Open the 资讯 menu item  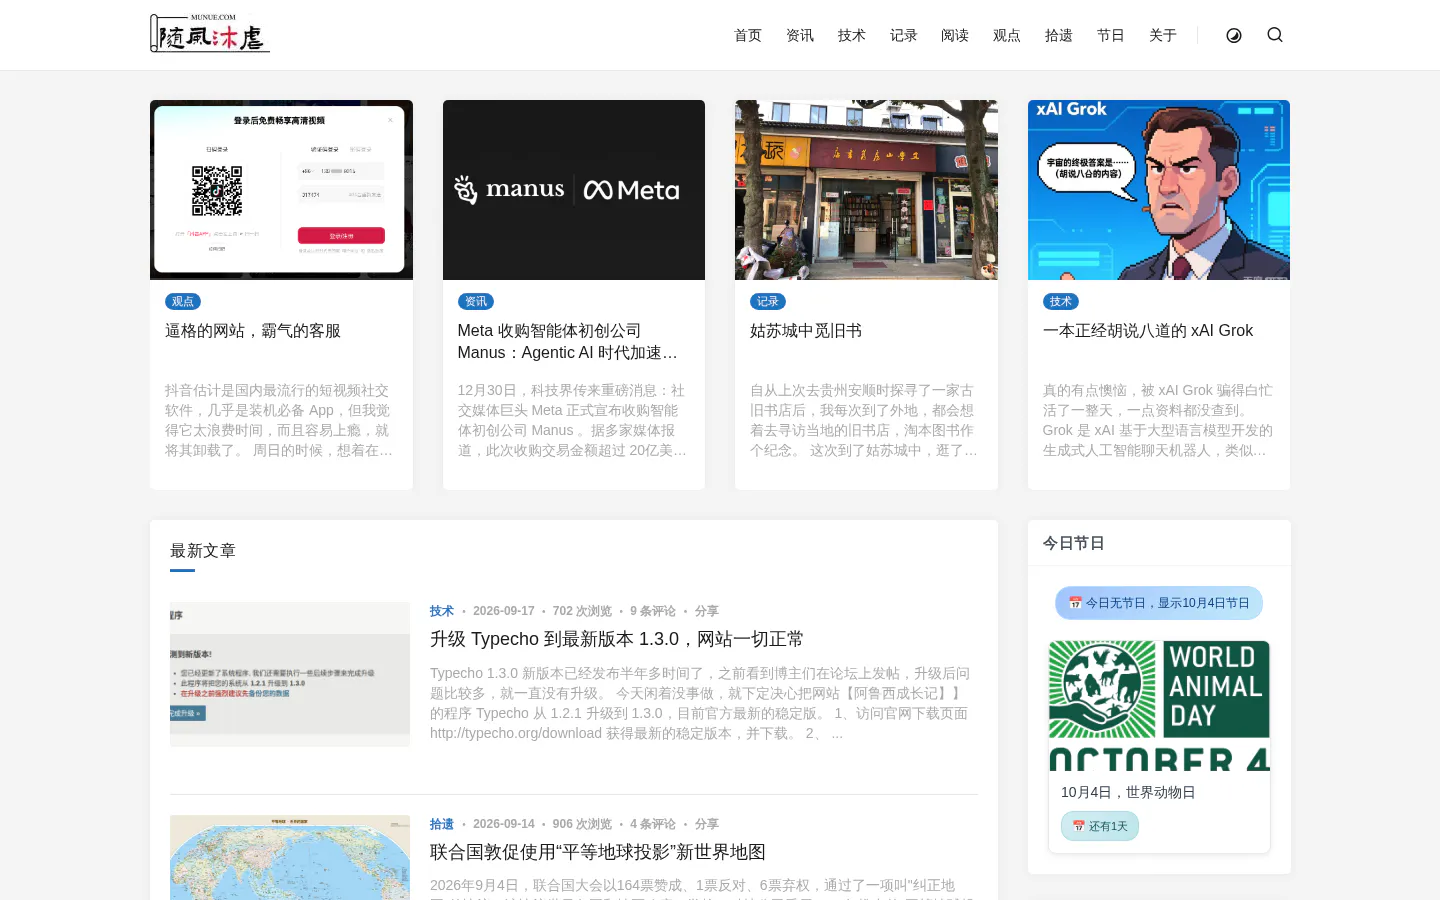800,35
